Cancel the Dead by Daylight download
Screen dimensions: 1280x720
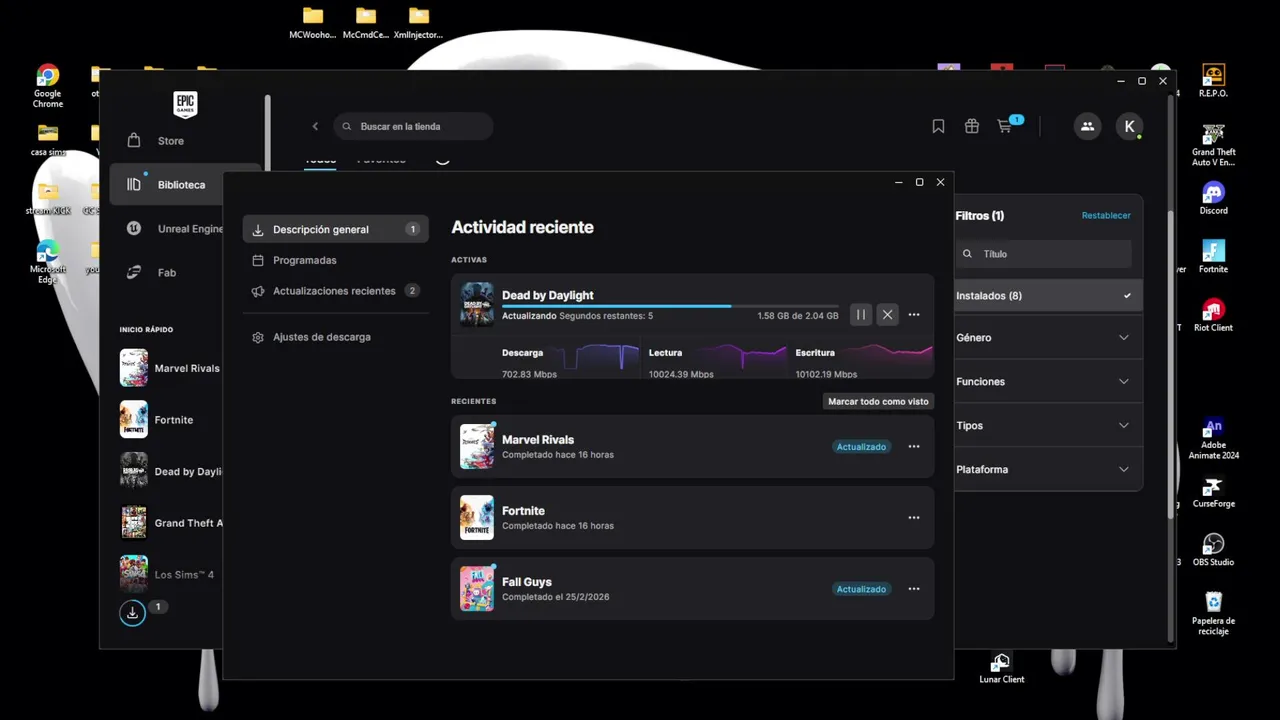[887, 315]
